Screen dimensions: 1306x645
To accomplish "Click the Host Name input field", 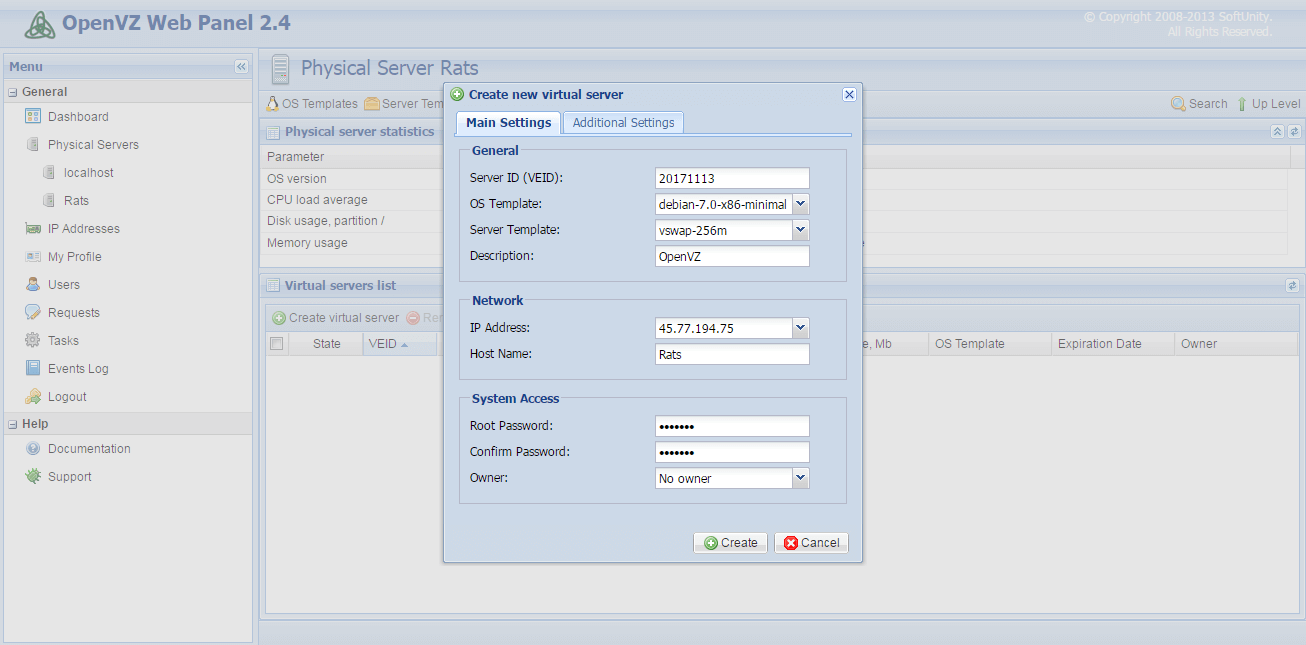I will [732, 355].
